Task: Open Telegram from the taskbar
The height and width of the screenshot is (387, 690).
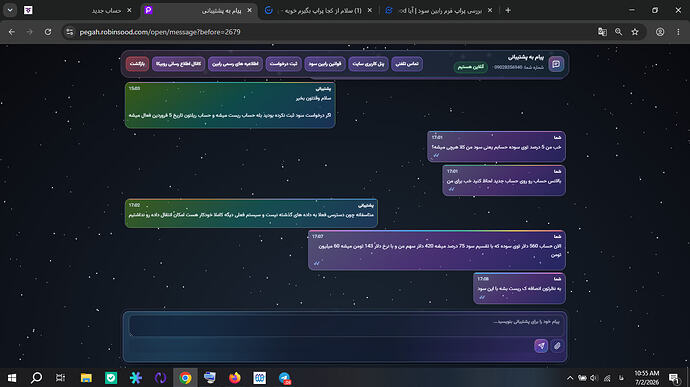Action: pos(285,378)
